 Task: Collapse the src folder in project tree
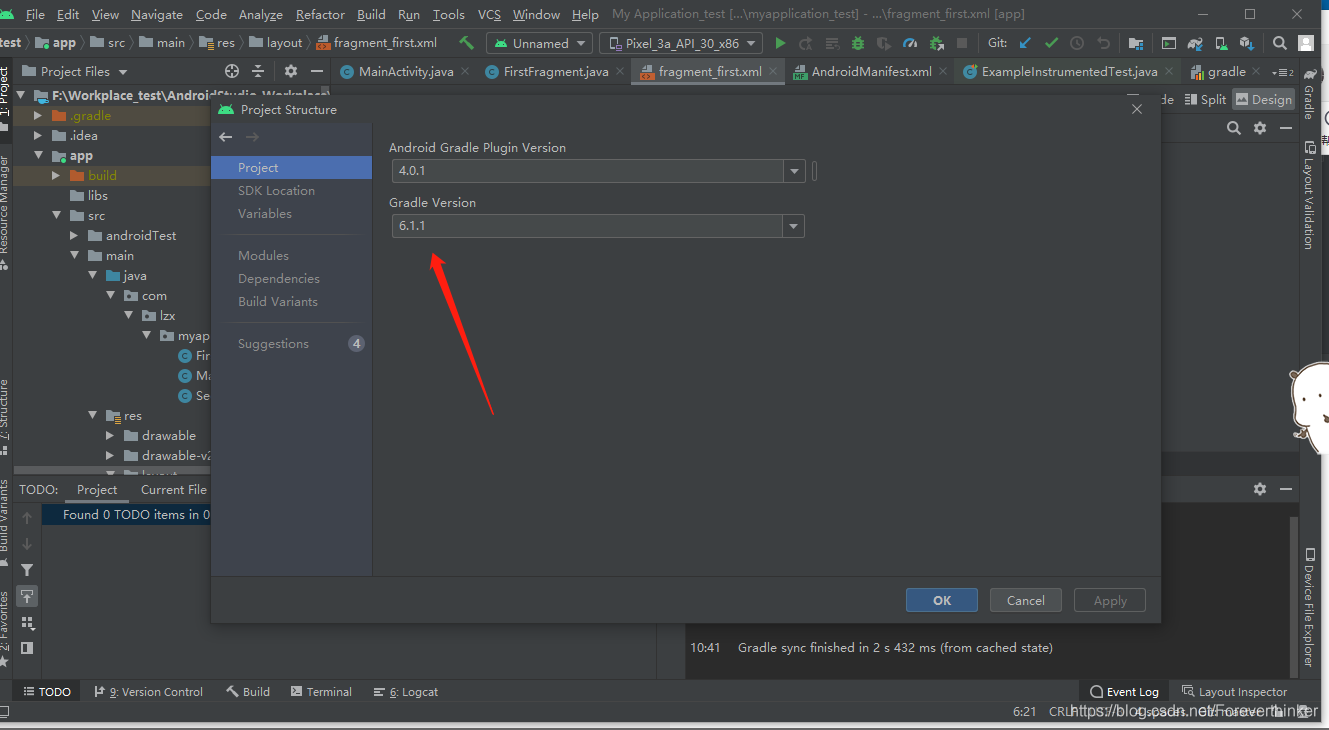coord(57,215)
